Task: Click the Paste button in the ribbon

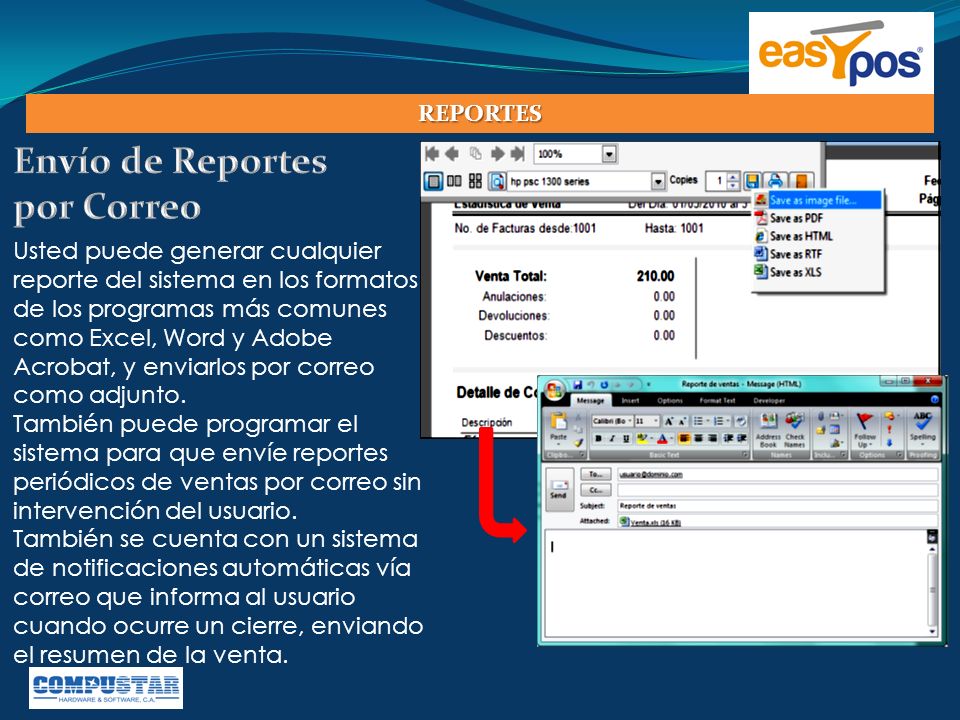Action: [x=558, y=428]
